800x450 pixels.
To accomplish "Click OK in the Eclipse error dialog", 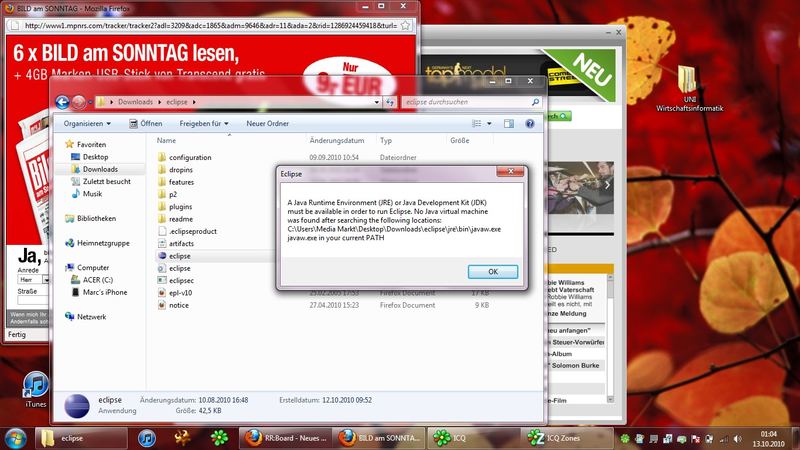I will 492,271.
